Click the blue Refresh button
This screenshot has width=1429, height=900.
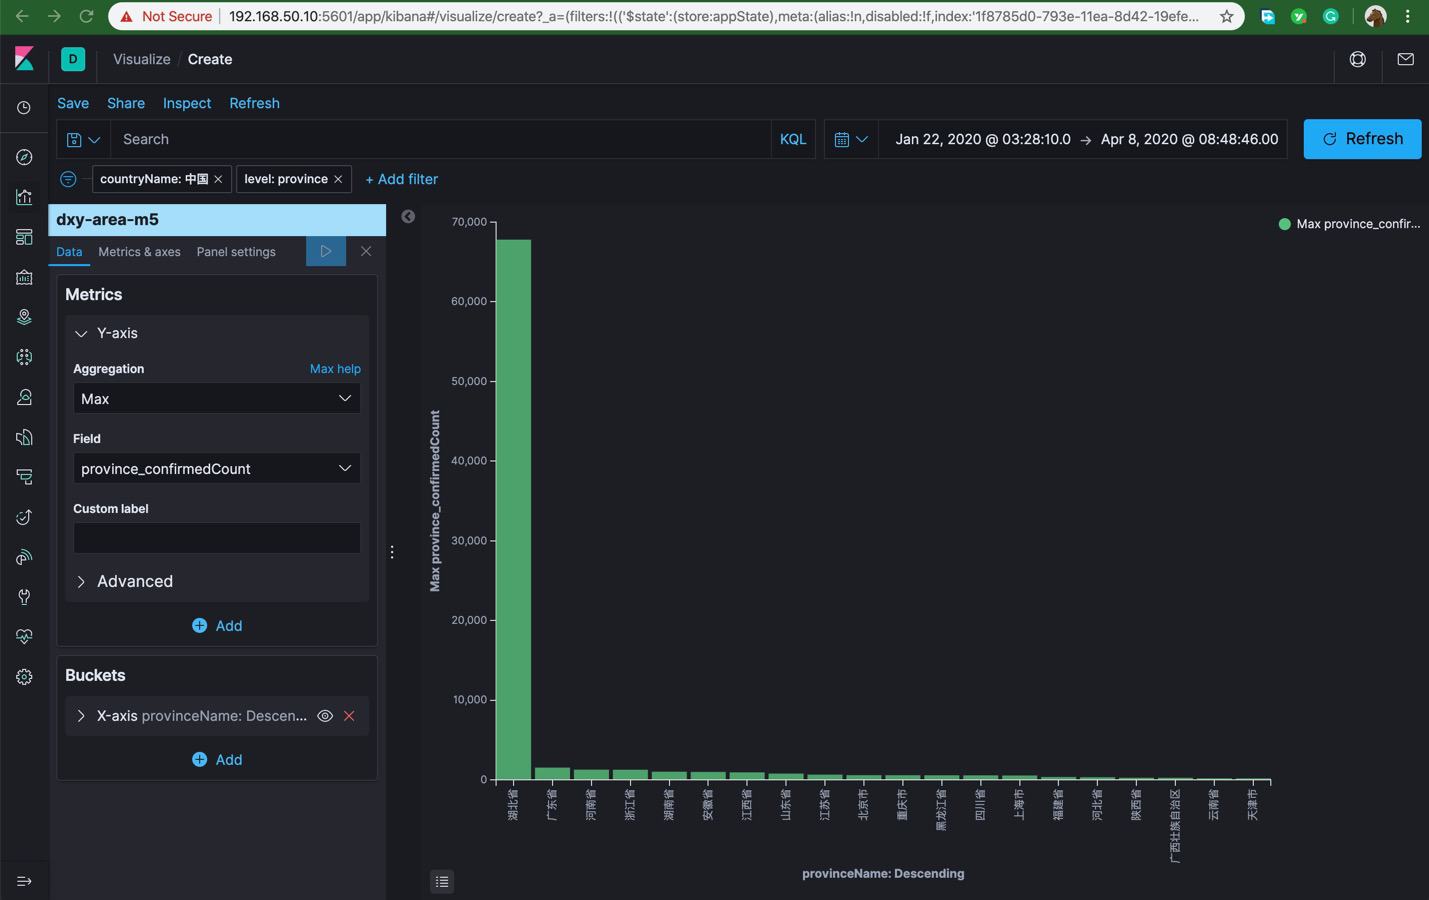click(x=1361, y=139)
